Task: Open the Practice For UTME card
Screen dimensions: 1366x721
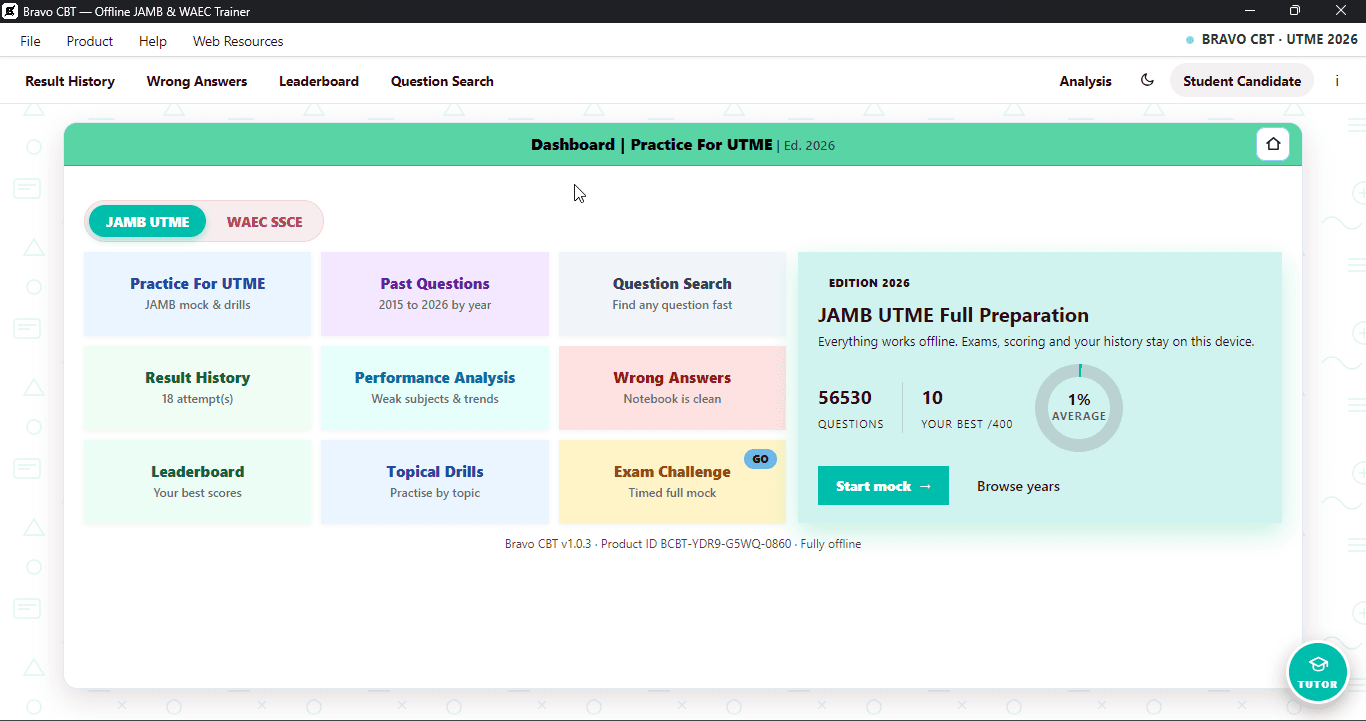Action: pos(198,294)
